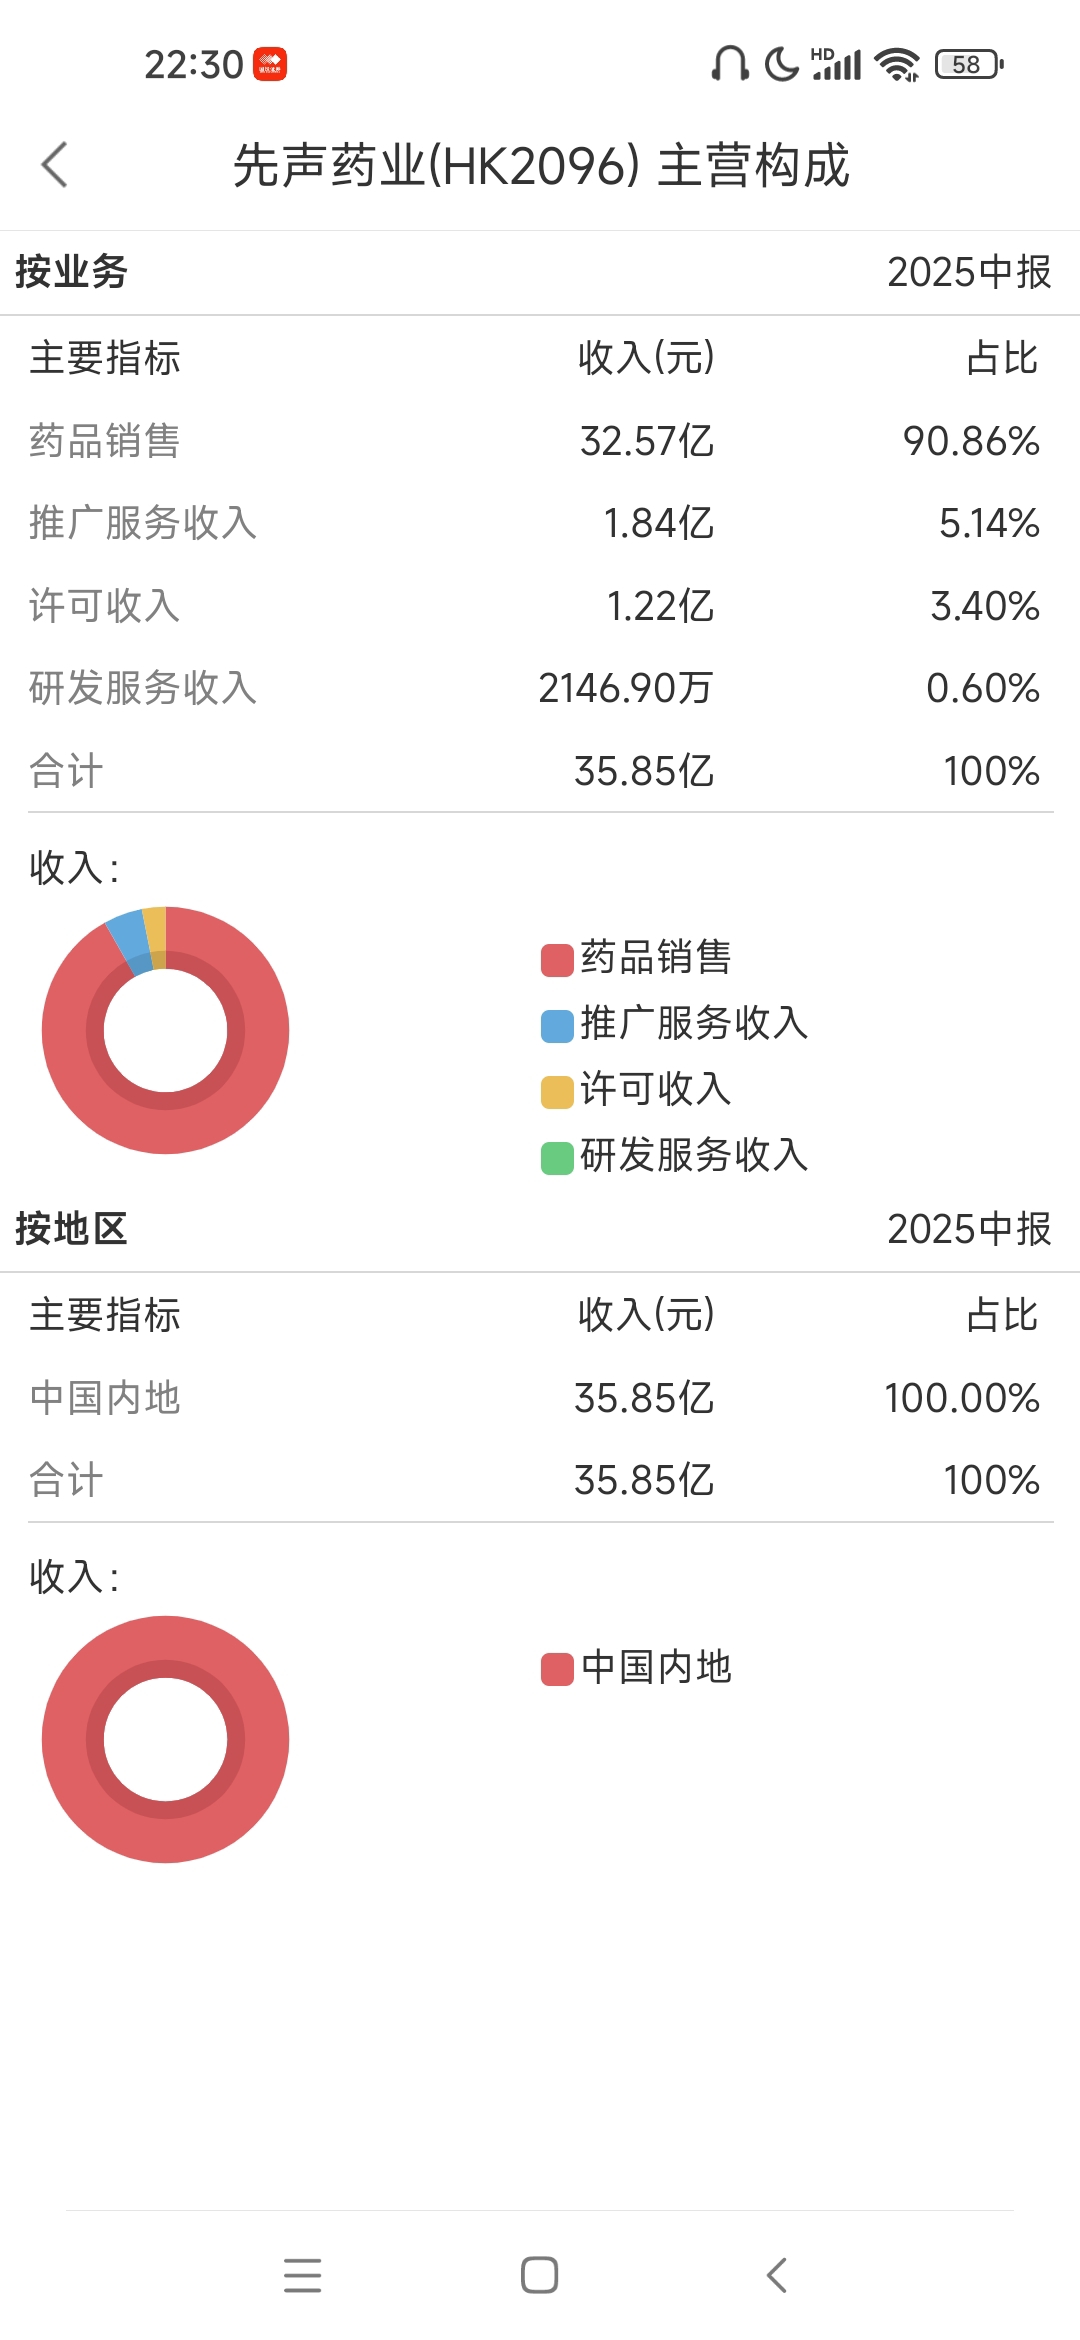The image size is (1080, 2340).
Task: Tap the Android navigation back chevron
Action: click(x=777, y=2275)
